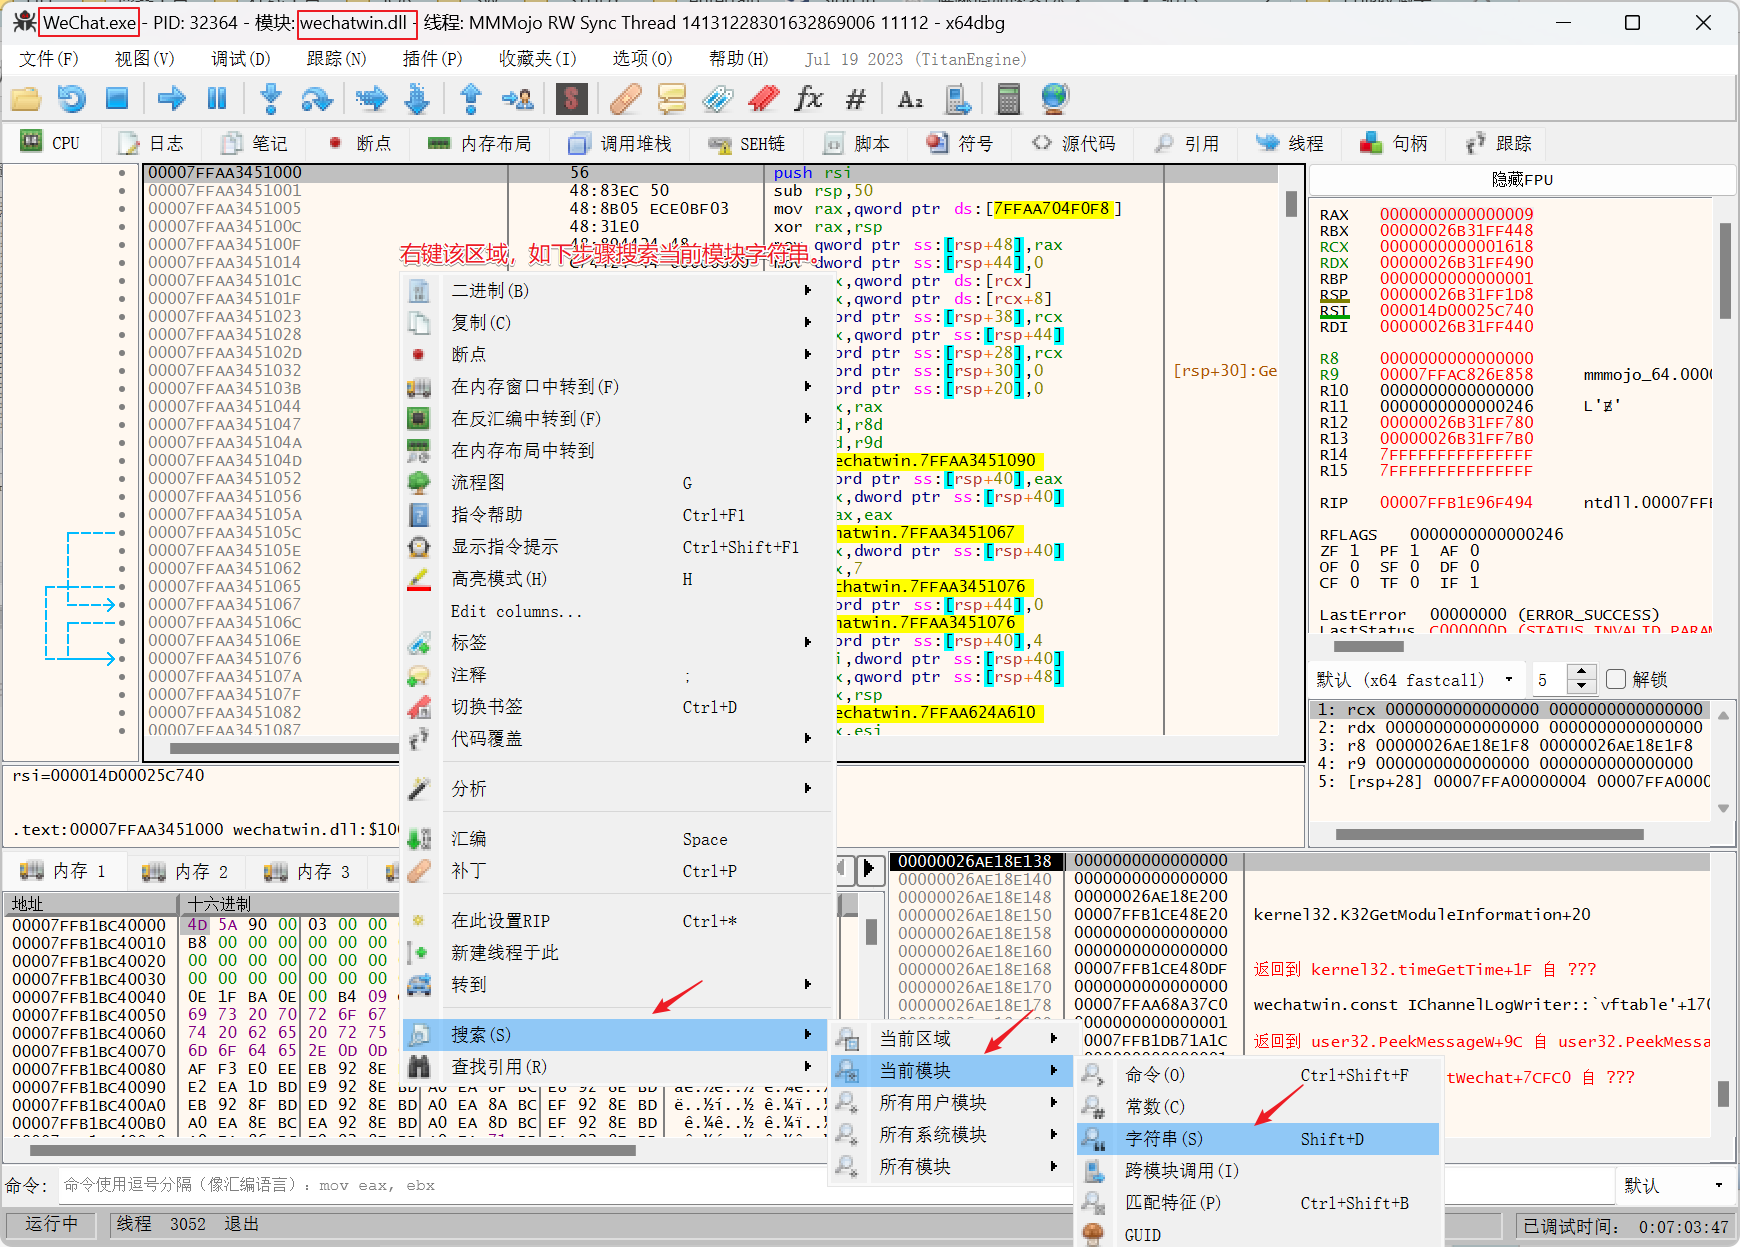Viewport: 1740px width, 1247px height.
Task: Select 当前模块 in search submenu
Action: [x=952, y=1071]
